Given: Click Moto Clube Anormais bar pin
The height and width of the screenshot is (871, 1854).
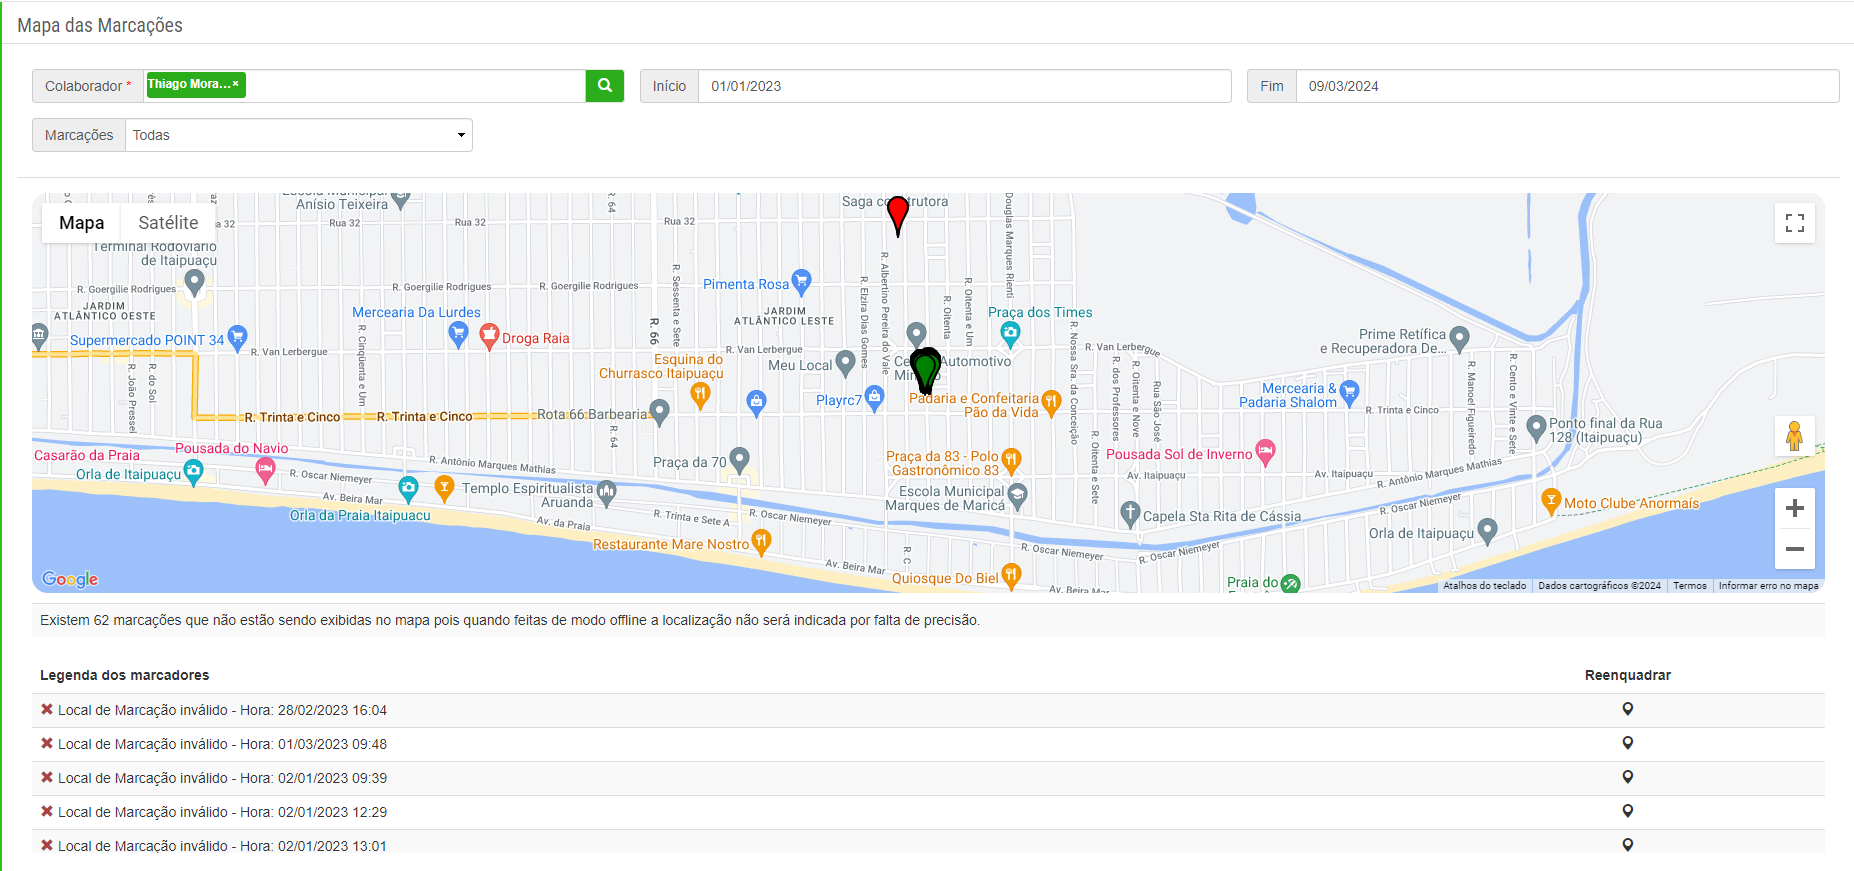Looking at the screenshot, I should click(1551, 501).
